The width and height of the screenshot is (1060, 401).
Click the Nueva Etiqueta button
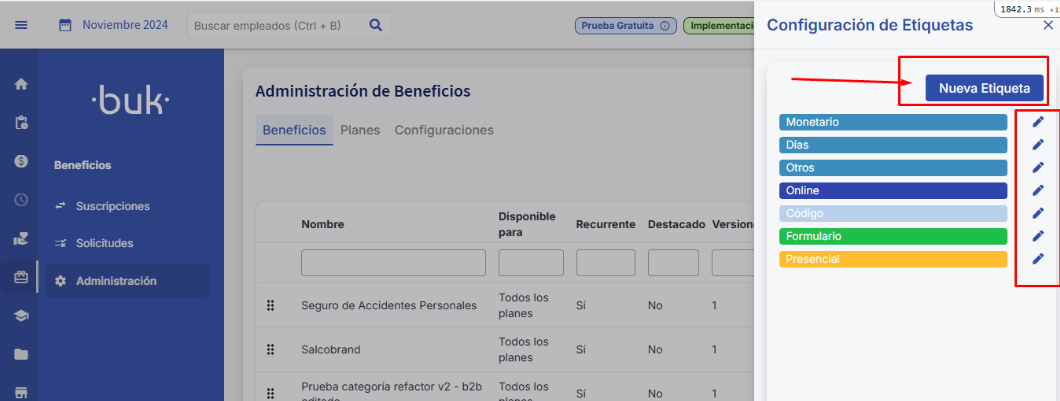tap(984, 89)
